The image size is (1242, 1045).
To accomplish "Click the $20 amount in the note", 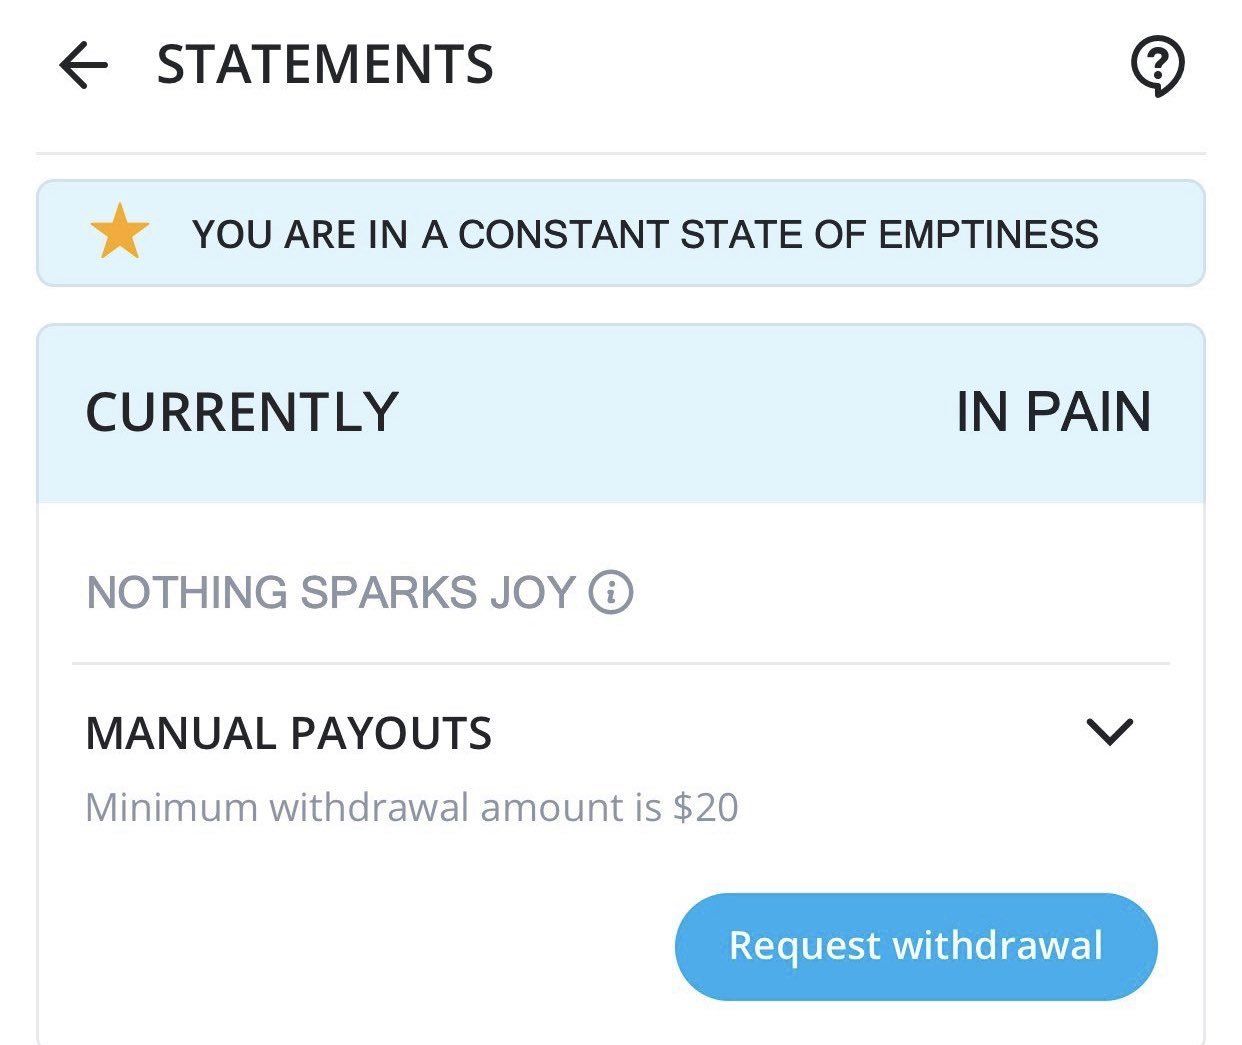I will (706, 807).
